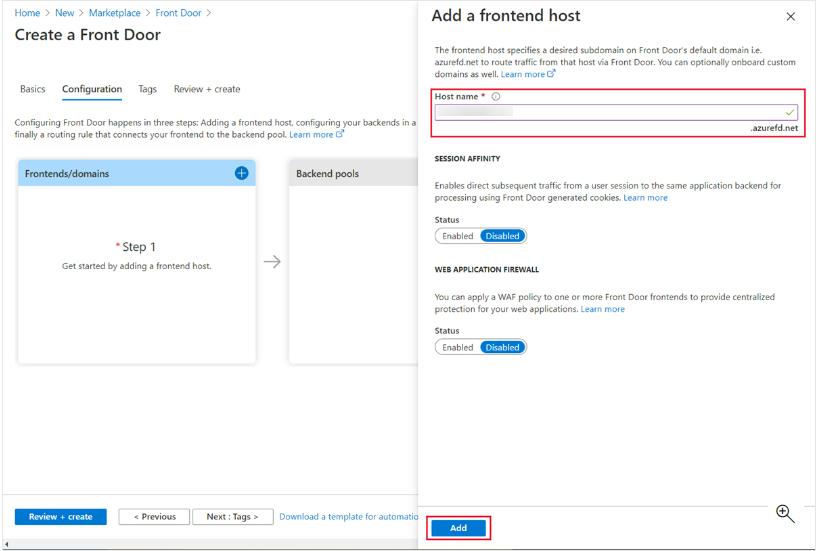Type in the Host name field

click(608, 113)
